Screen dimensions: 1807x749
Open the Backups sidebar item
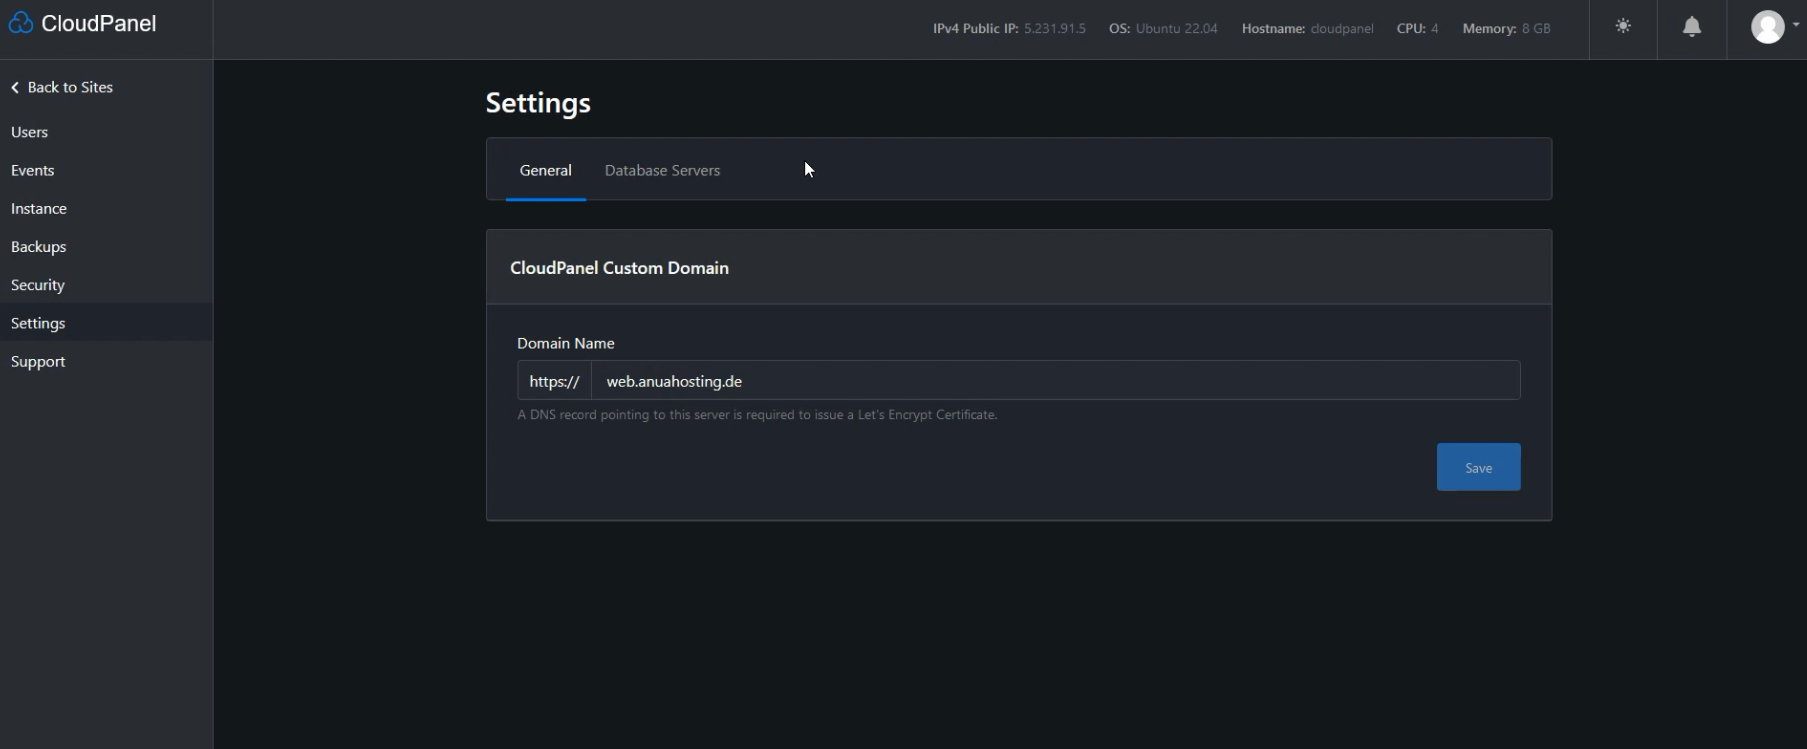[x=39, y=247]
